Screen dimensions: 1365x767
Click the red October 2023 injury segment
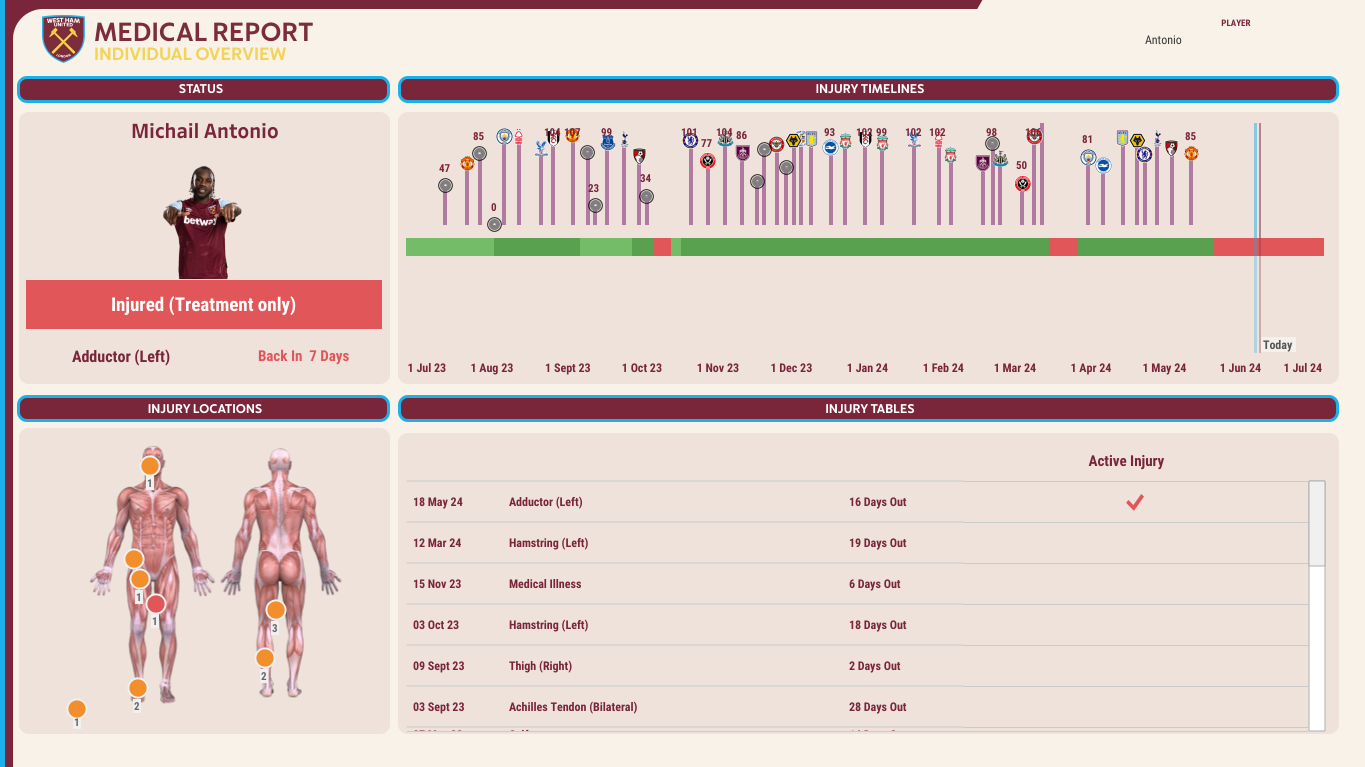(662, 247)
